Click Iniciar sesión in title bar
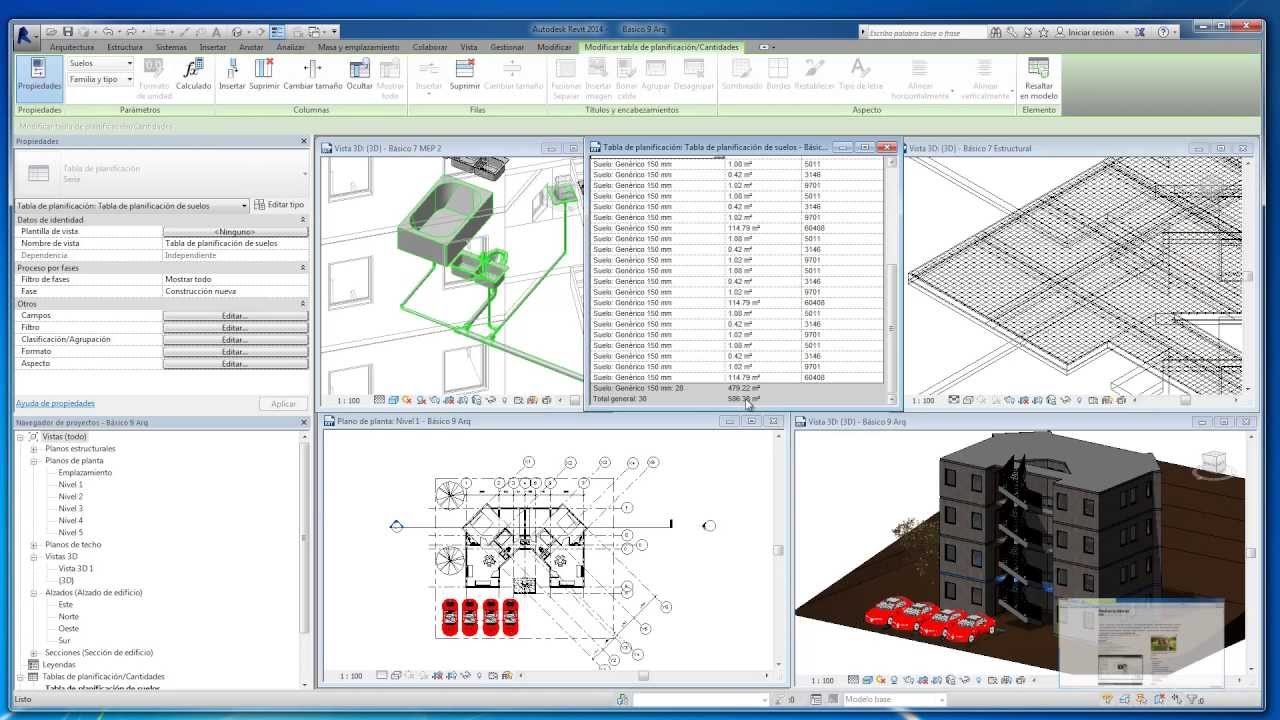 pos(1090,33)
